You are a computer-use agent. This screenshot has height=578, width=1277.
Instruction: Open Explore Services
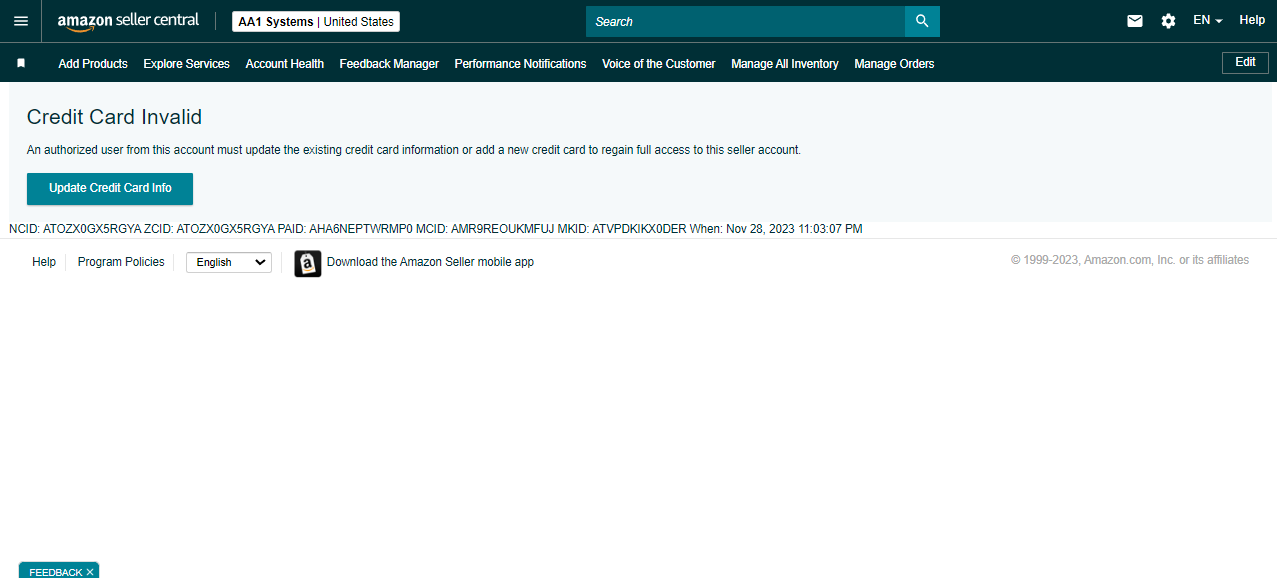pos(186,64)
